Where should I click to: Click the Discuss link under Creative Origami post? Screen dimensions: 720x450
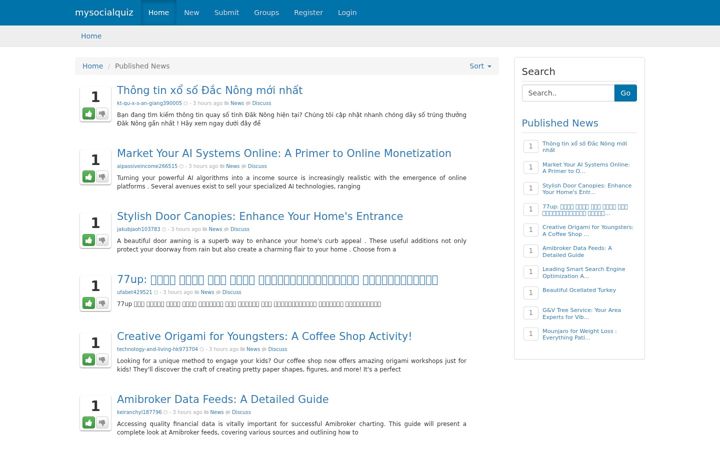[x=277, y=349]
